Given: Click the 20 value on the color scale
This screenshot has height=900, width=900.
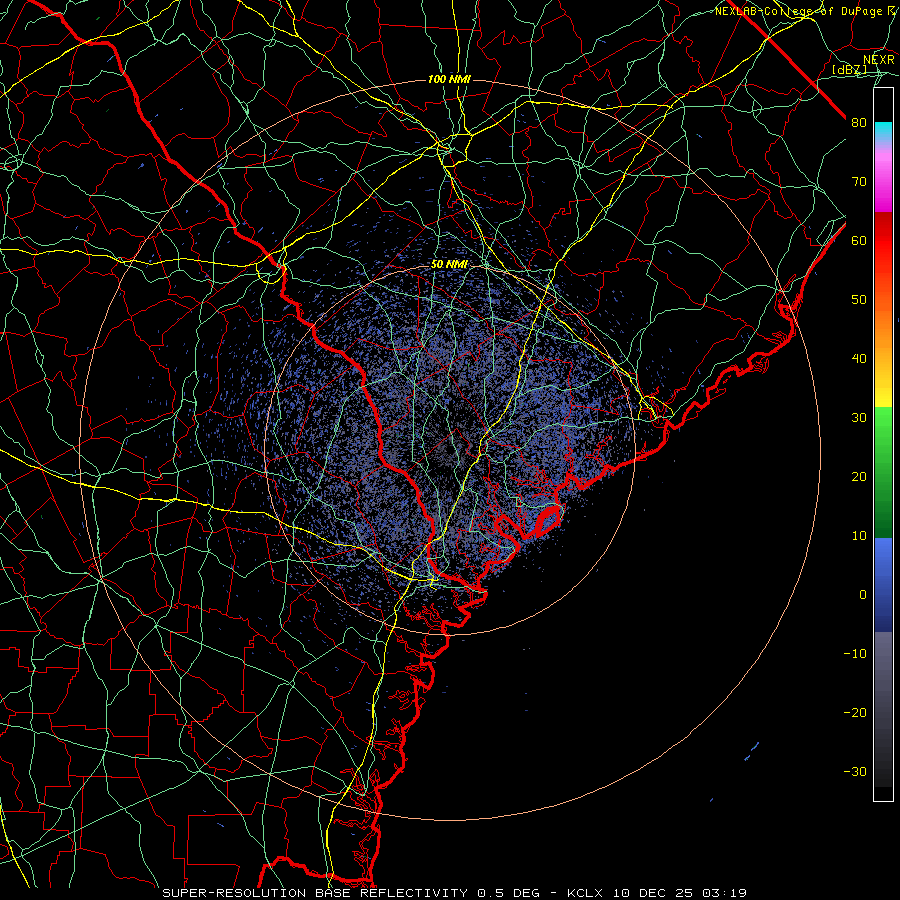Looking at the screenshot, I should point(859,477).
